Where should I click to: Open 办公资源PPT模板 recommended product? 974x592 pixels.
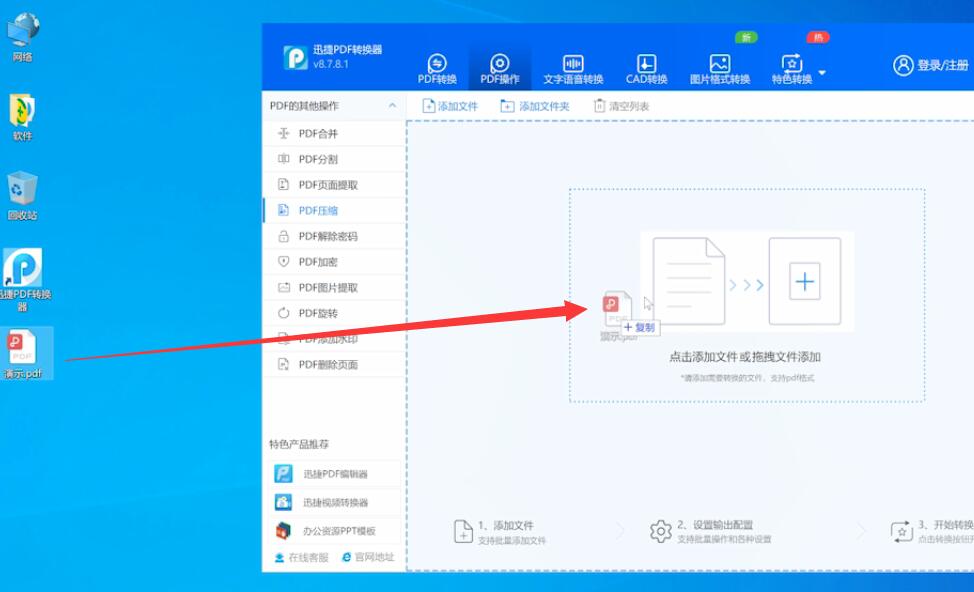[334, 531]
